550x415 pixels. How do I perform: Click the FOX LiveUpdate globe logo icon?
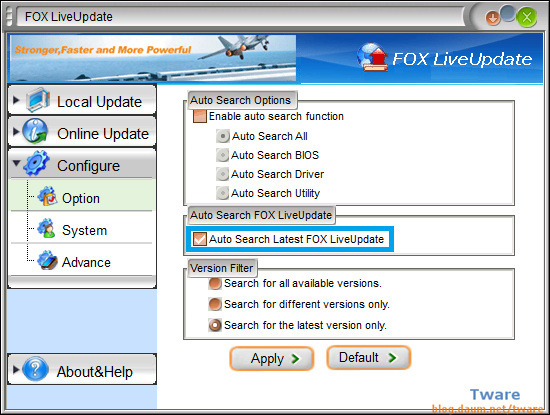[372, 58]
